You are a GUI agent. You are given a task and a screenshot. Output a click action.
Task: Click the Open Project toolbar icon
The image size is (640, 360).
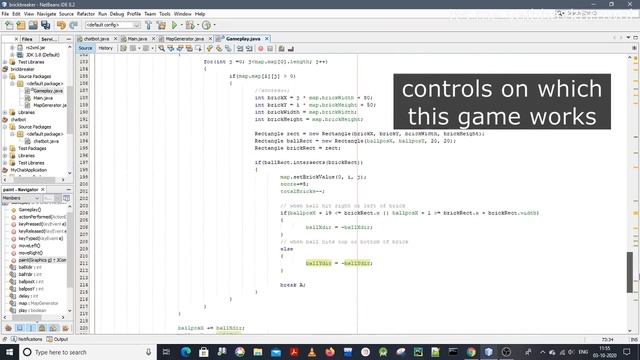coord(33,25)
